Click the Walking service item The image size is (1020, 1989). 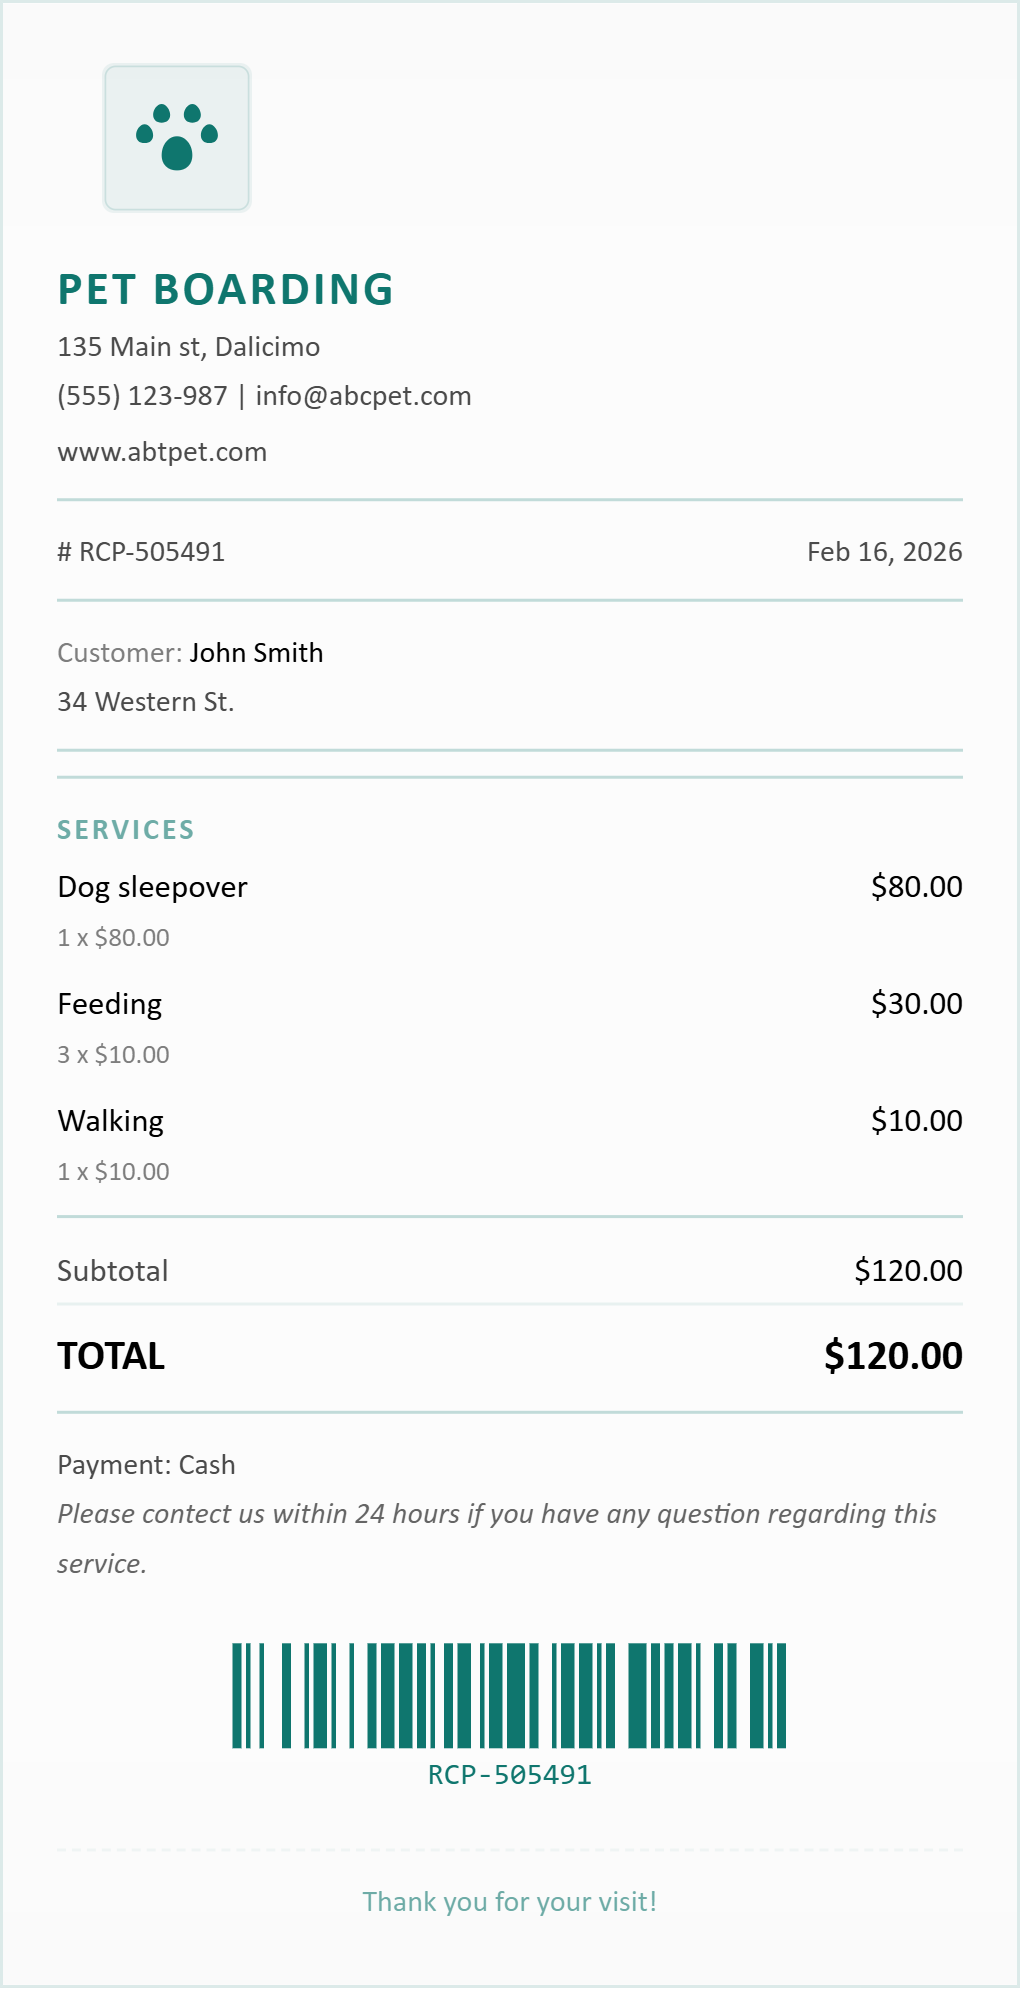[110, 1121]
